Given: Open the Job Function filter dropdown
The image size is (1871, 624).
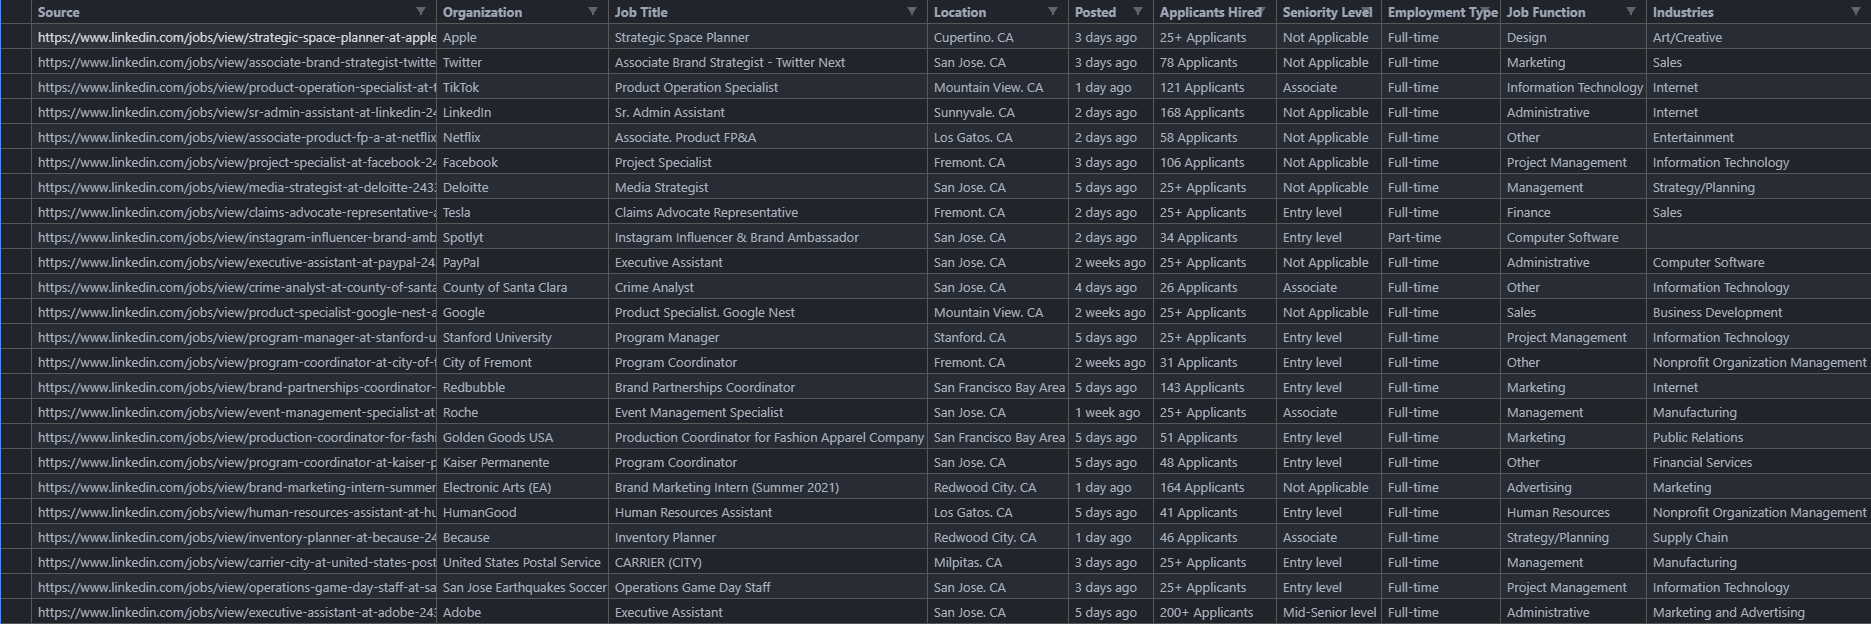Looking at the screenshot, I should (1630, 12).
